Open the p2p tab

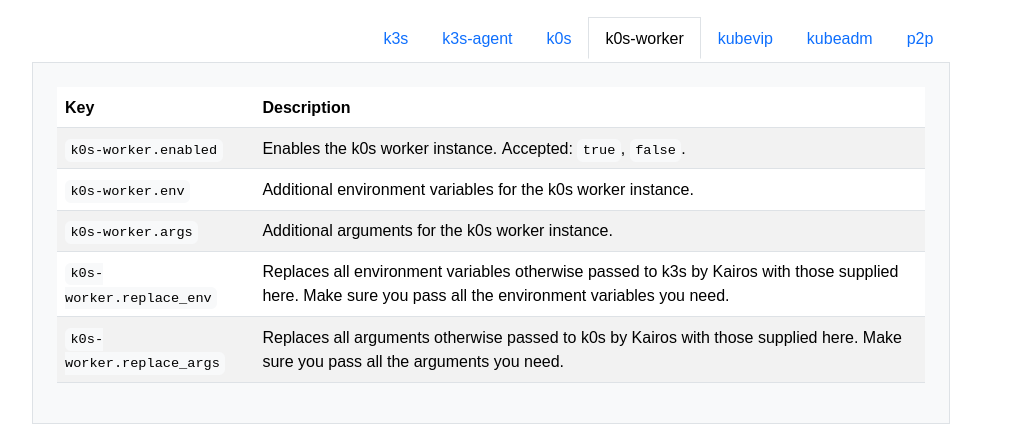920,39
